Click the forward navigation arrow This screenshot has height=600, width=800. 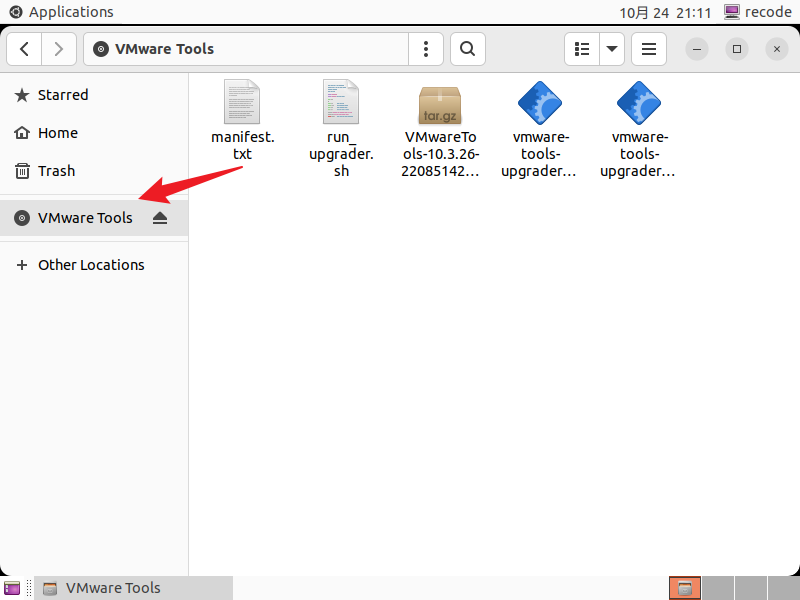(x=59, y=48)
